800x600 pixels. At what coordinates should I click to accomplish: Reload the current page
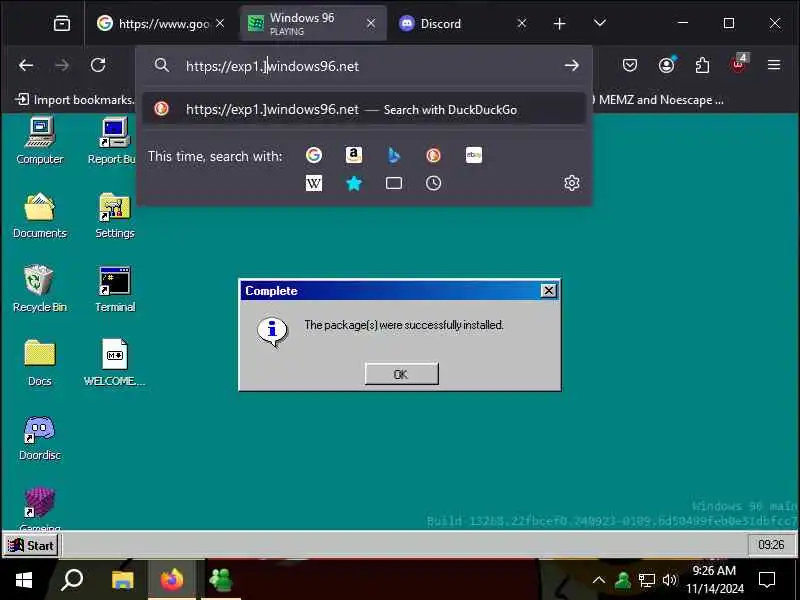click(98, 65)
